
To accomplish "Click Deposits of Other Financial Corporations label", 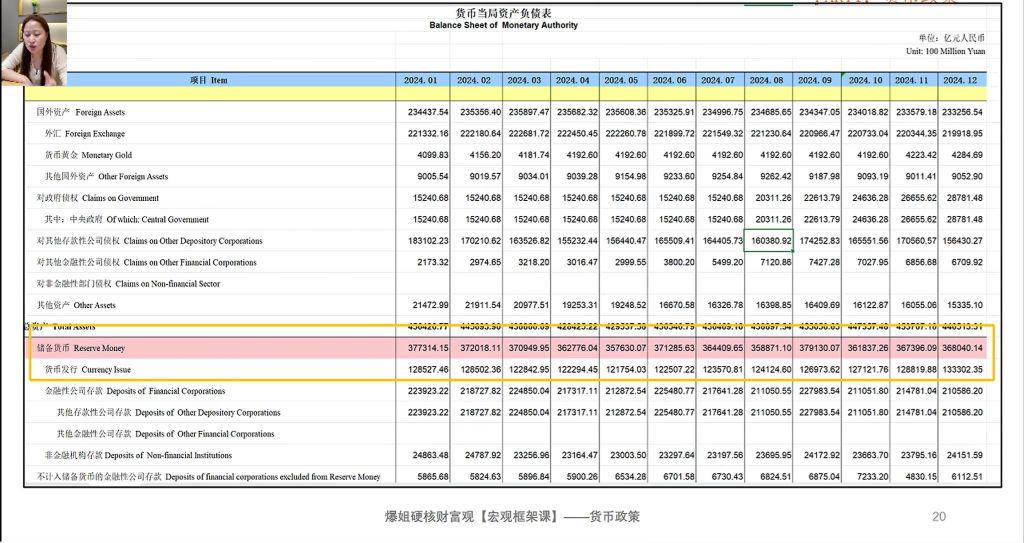I will [x=165, y=434].
